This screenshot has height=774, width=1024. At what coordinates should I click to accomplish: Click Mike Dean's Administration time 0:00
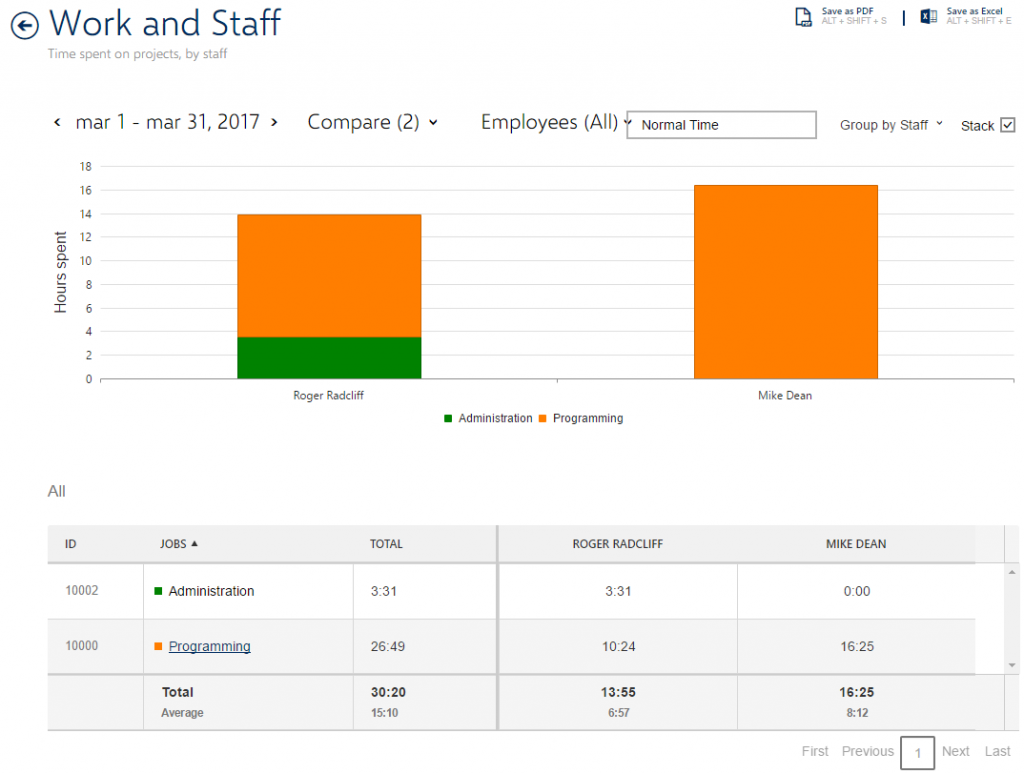pyautogui.click(x=857, y=591)
